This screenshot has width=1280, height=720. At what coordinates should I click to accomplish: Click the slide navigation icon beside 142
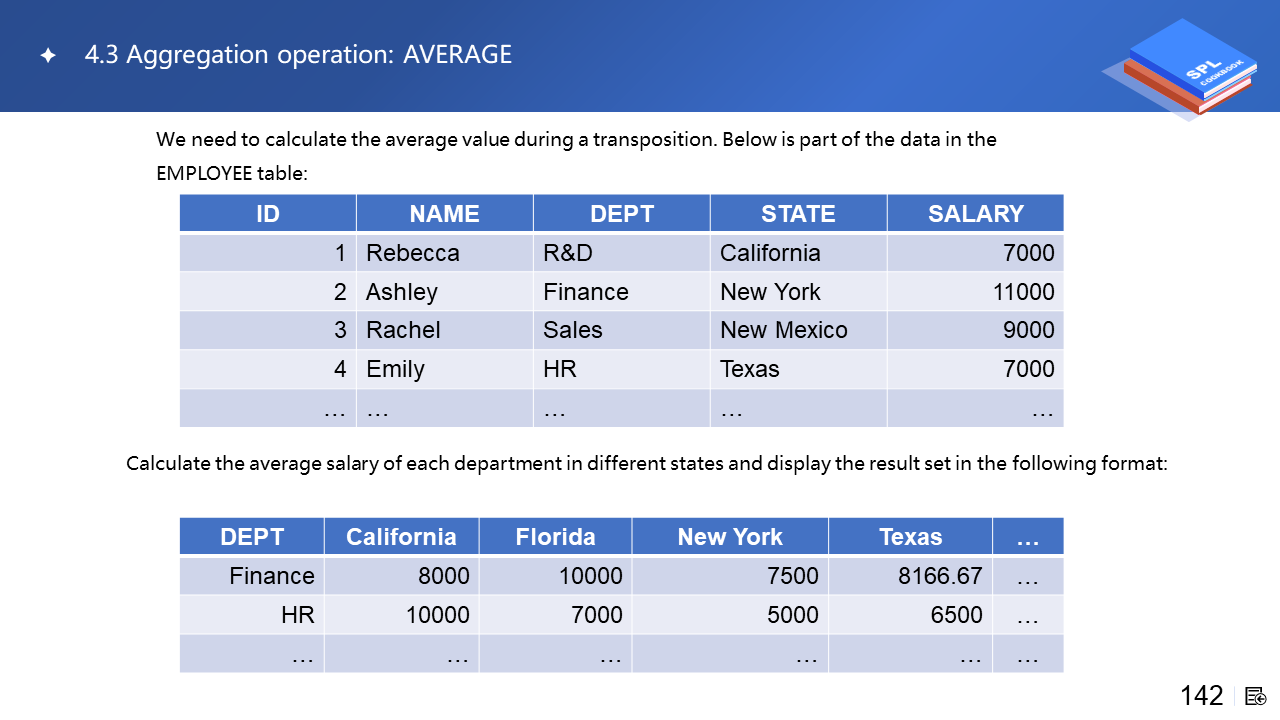[1256, 696]
